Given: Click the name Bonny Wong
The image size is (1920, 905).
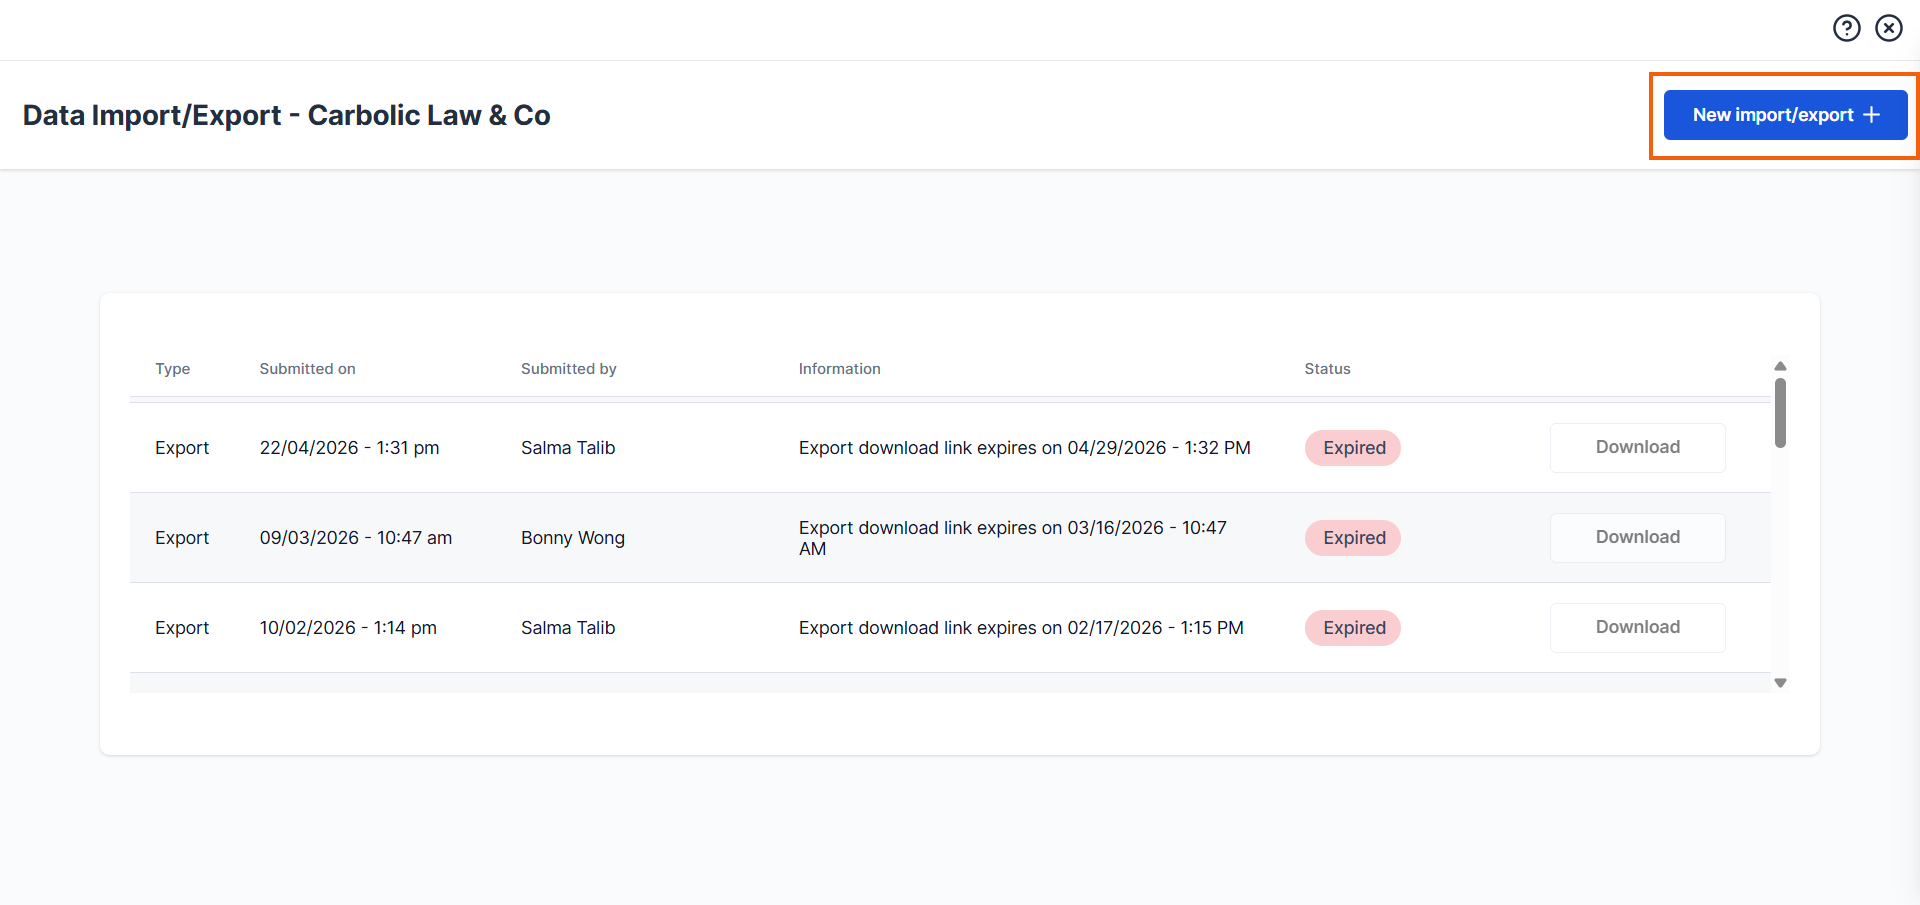Looking at the screenshot, I should point(572,538).
